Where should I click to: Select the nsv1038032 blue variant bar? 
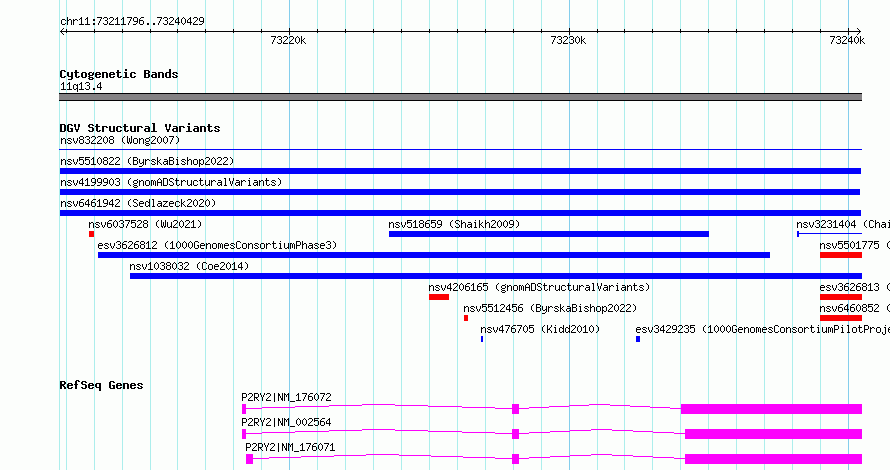coord(496,276)
